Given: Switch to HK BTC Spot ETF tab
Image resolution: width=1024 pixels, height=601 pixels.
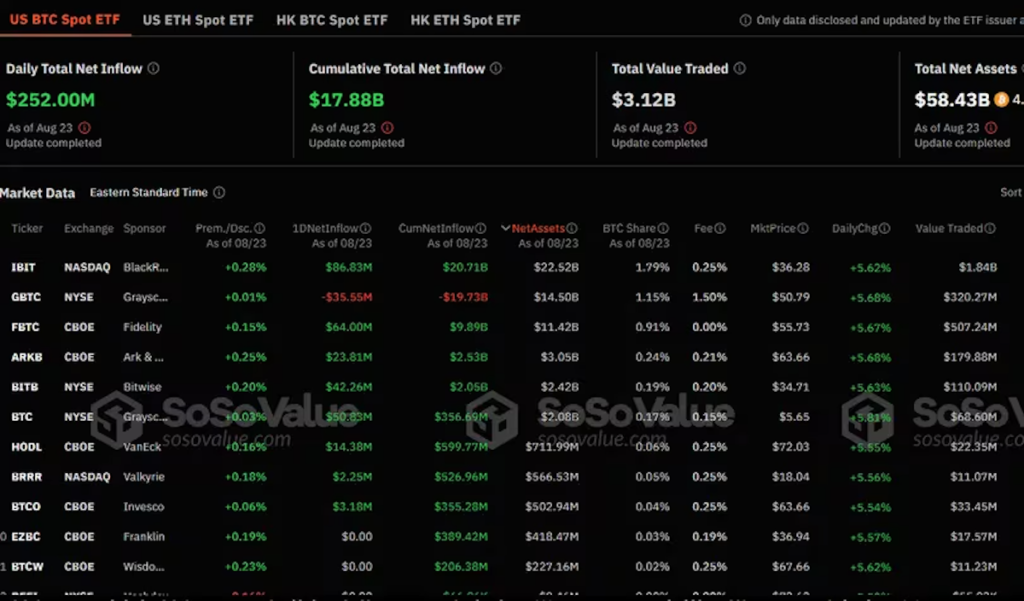Looking at the screenshot, I should click(332, 20).
